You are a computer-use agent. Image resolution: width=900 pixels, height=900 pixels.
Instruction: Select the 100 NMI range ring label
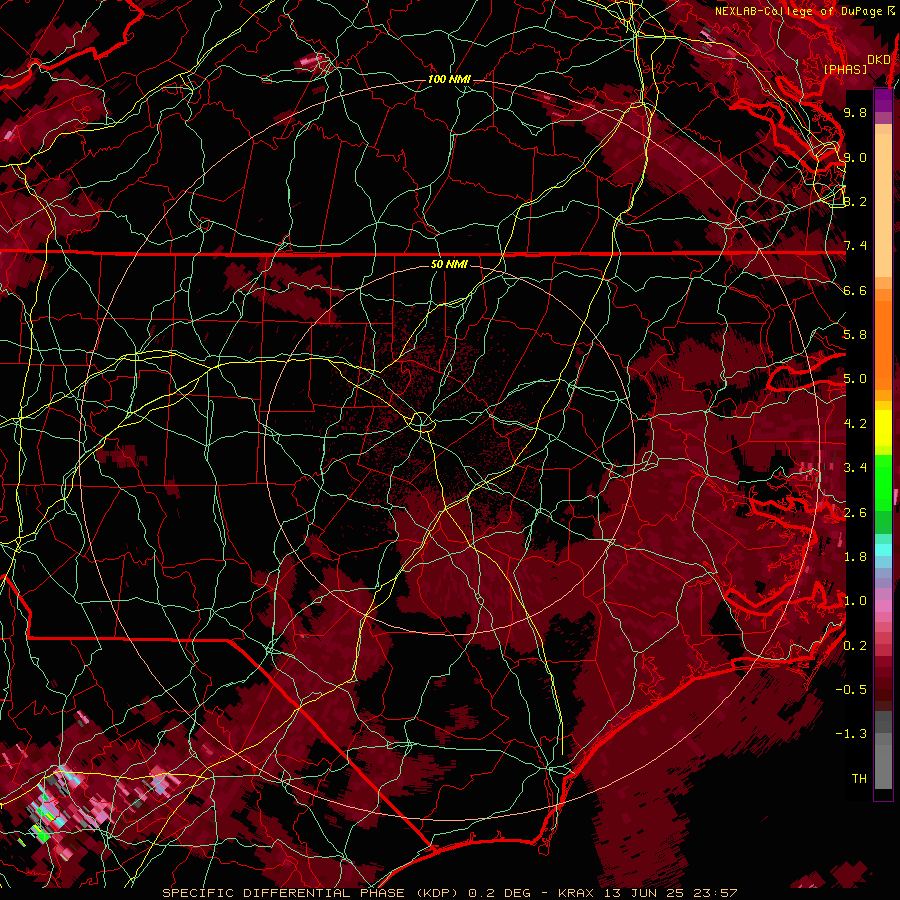click(x=449, y=79)
